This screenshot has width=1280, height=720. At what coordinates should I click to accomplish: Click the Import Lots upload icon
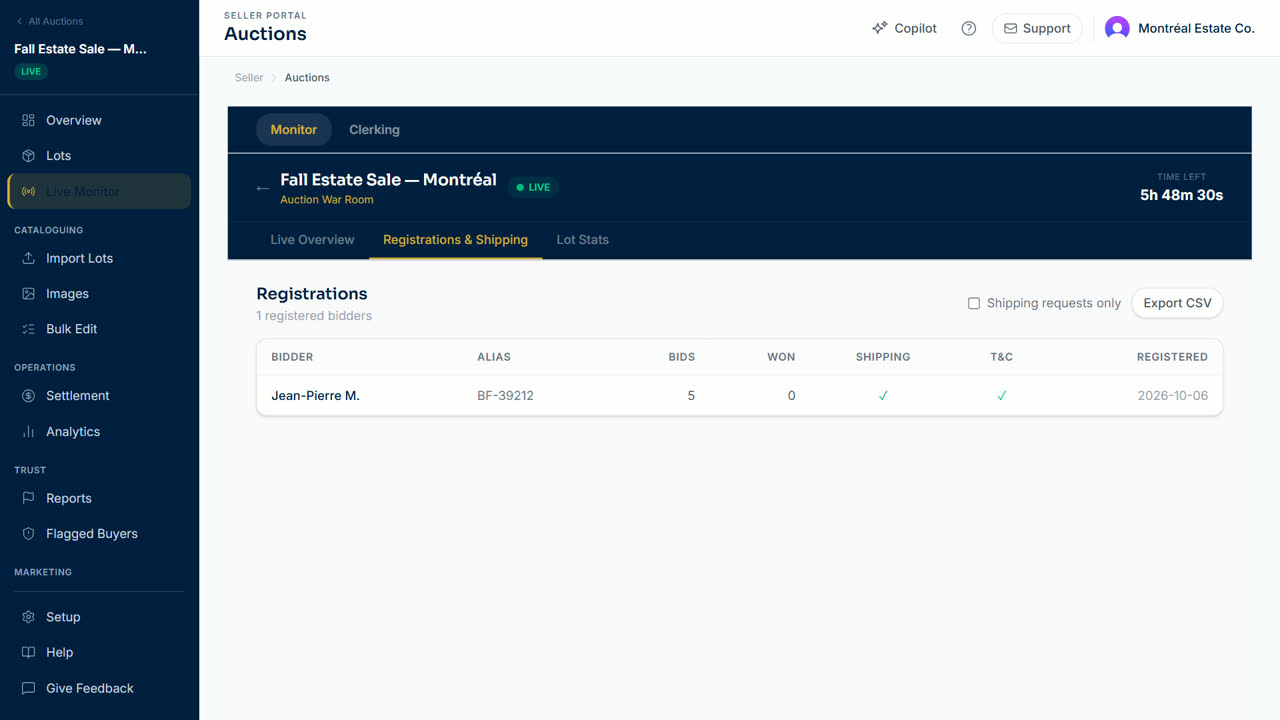click(28, 258)
